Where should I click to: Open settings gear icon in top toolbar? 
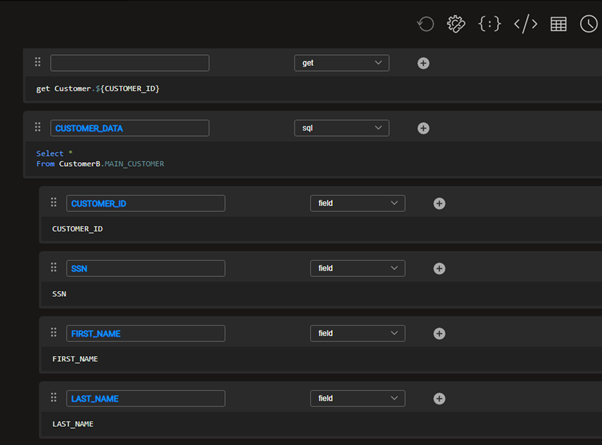(x=456, y=24)
